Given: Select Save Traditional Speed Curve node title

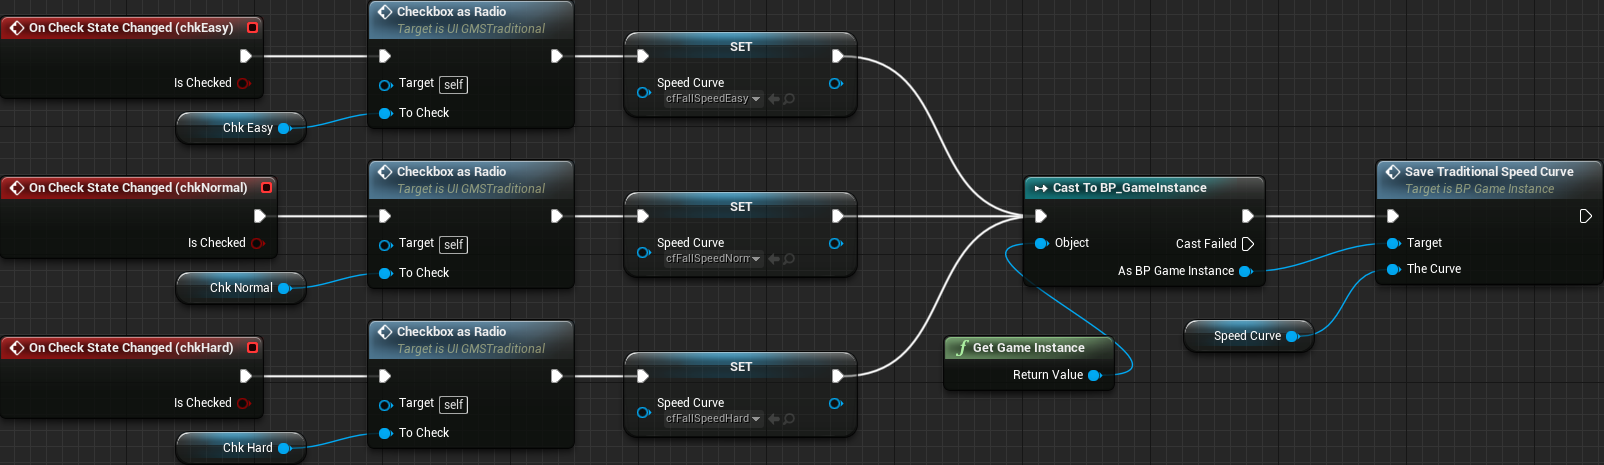Looking at the screenshot, I should coord(1489,172).
